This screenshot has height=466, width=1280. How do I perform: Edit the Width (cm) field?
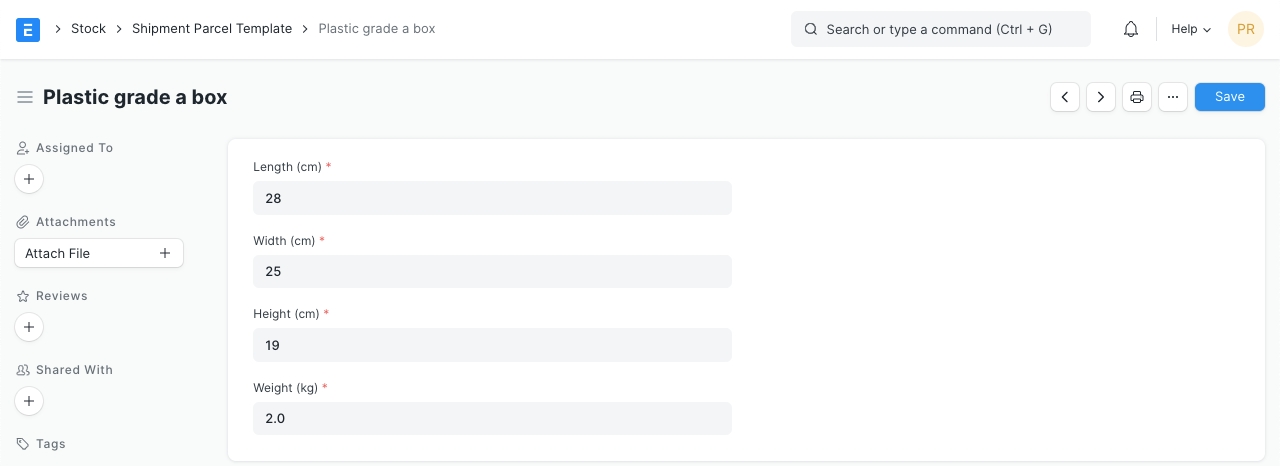[x=492, y=271]
